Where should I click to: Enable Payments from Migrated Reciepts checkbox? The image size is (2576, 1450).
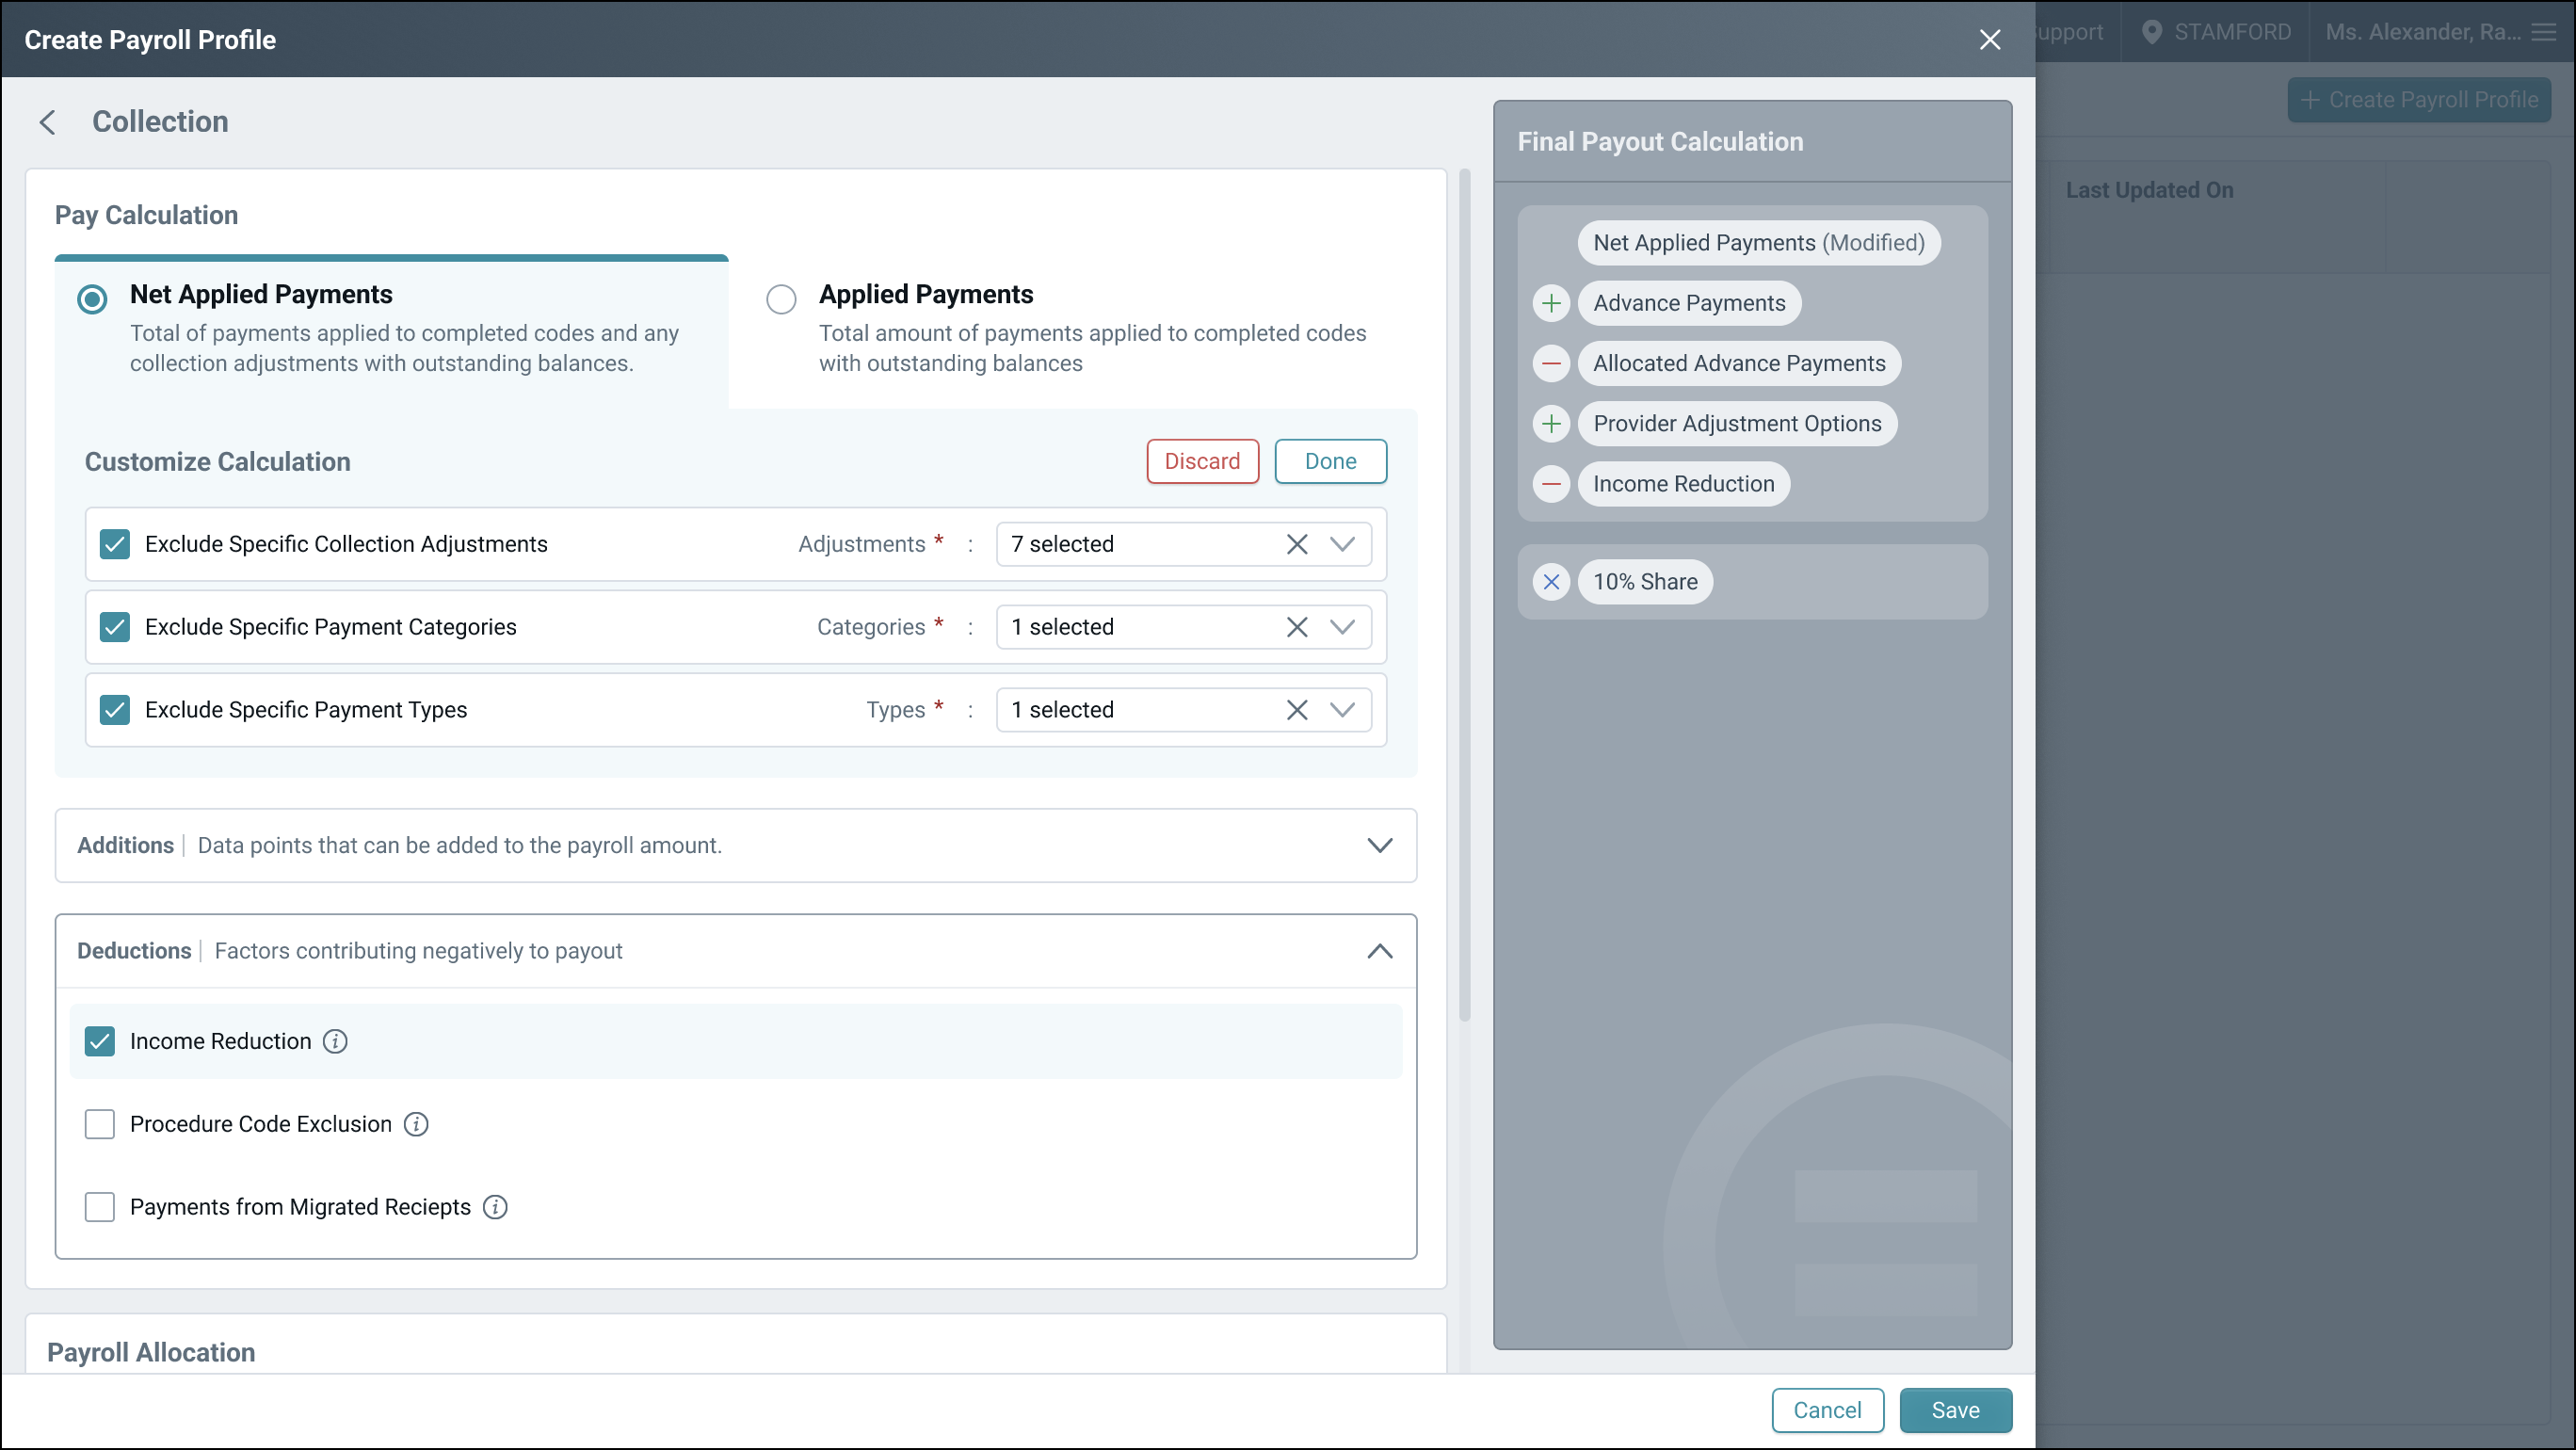(100, 1207)
